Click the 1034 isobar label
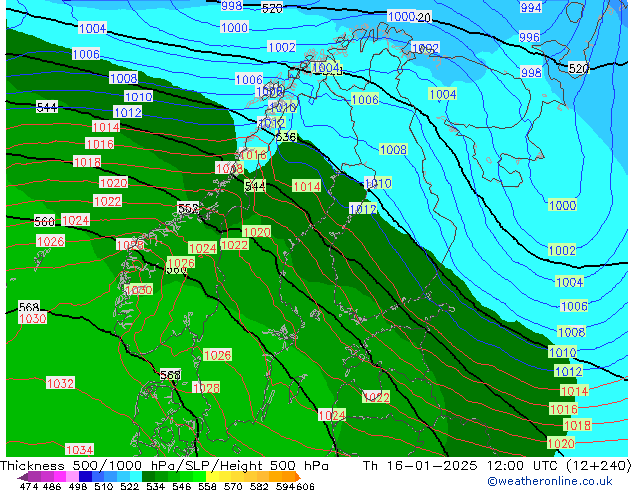 coord(80,450)
